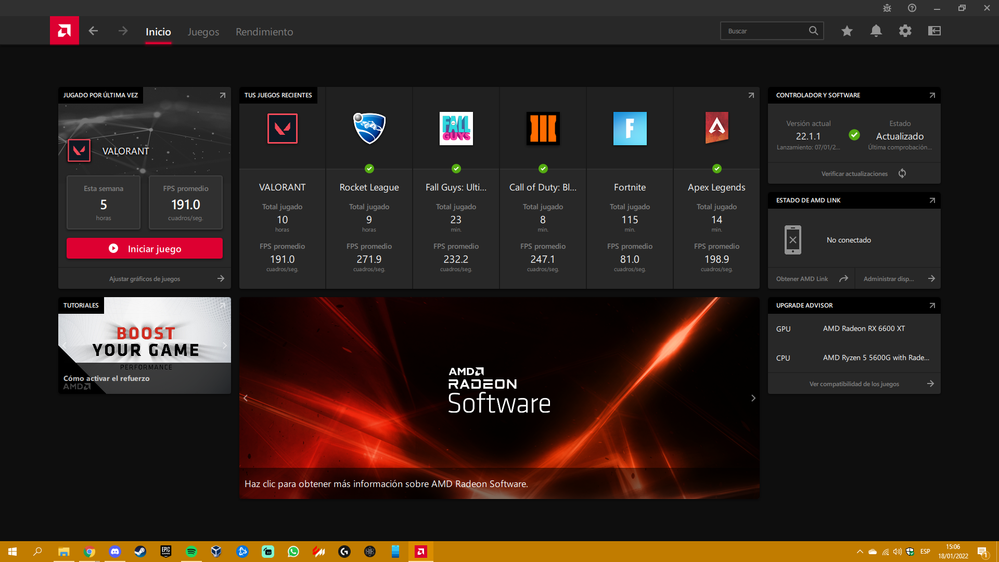This screenshot has width=999, height=562.
Task: Click No conectado status text
Action: [849, 240]
